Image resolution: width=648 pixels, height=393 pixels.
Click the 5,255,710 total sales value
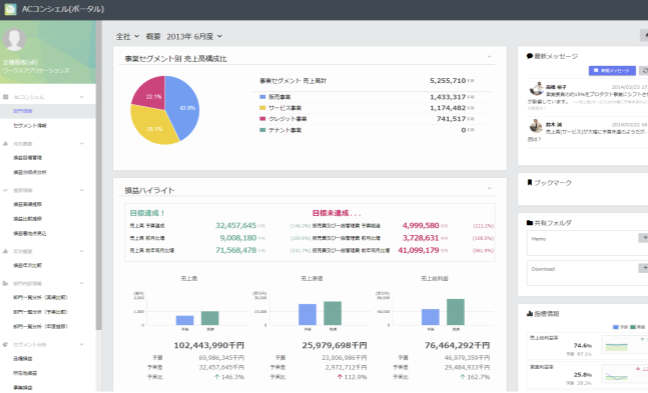pyautogui.click(x=448, y=81)
